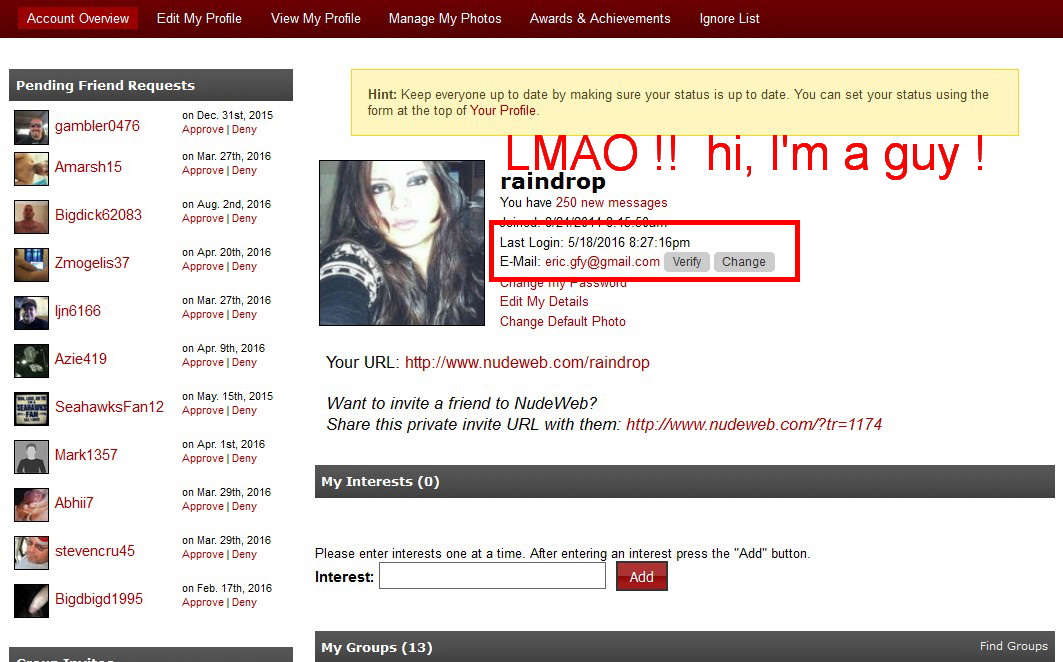This screenshot has width=1063, height=662.
Task: Approve stevencru45's friend request
Action: pos(202,555)
